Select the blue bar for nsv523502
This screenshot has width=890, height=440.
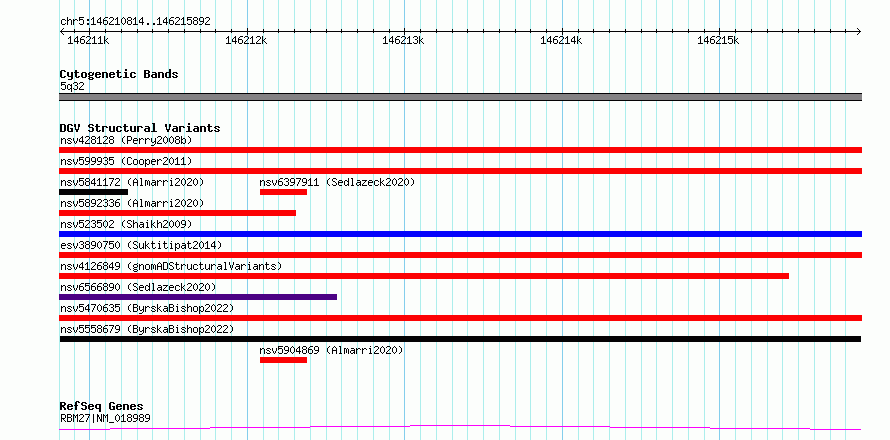[460, 234]
